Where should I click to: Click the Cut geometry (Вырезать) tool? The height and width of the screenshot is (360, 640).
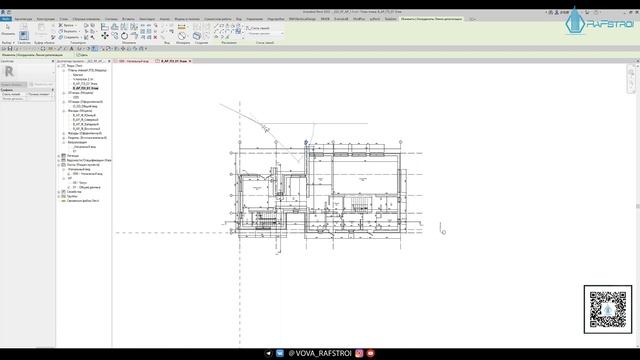pos(69,31)
